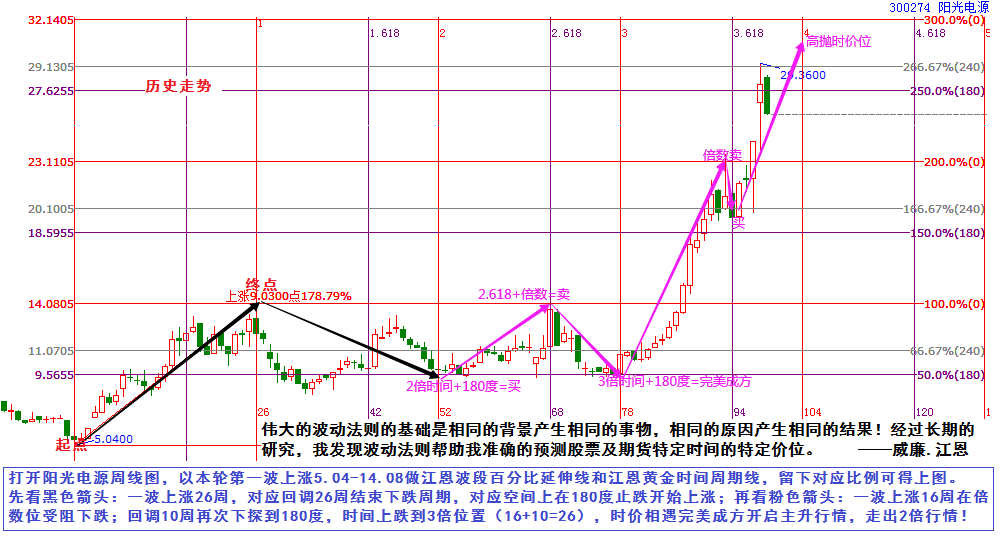Click the 起点 start marker label
1007x537 pixels.
71,443
